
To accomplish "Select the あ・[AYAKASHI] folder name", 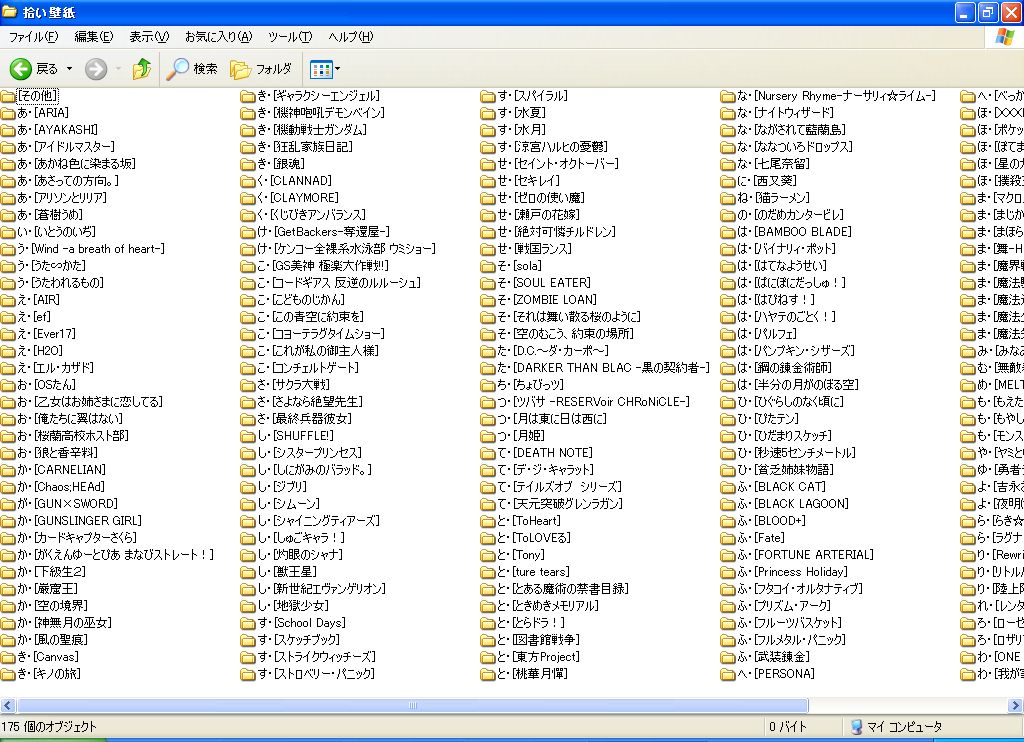I will tap(57, 129).
